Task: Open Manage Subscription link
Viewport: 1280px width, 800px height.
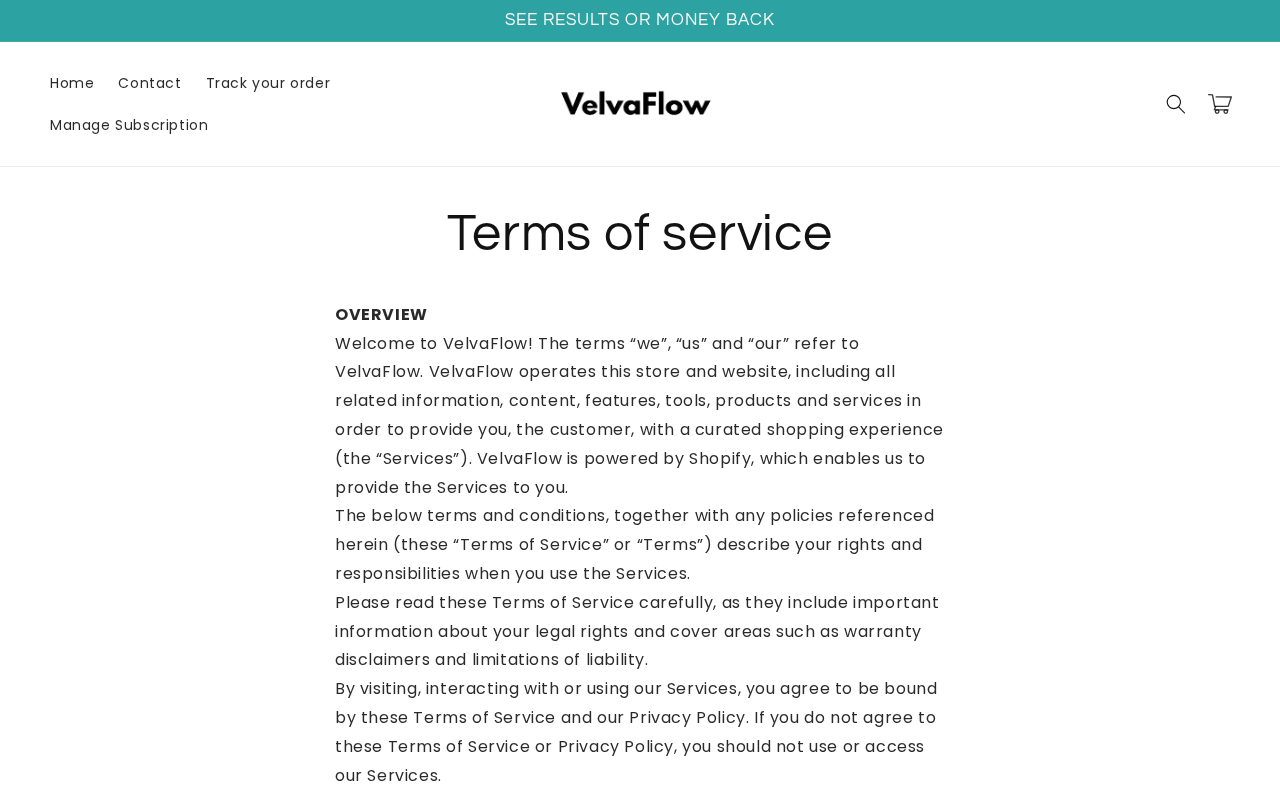Action: click(129, 125)
